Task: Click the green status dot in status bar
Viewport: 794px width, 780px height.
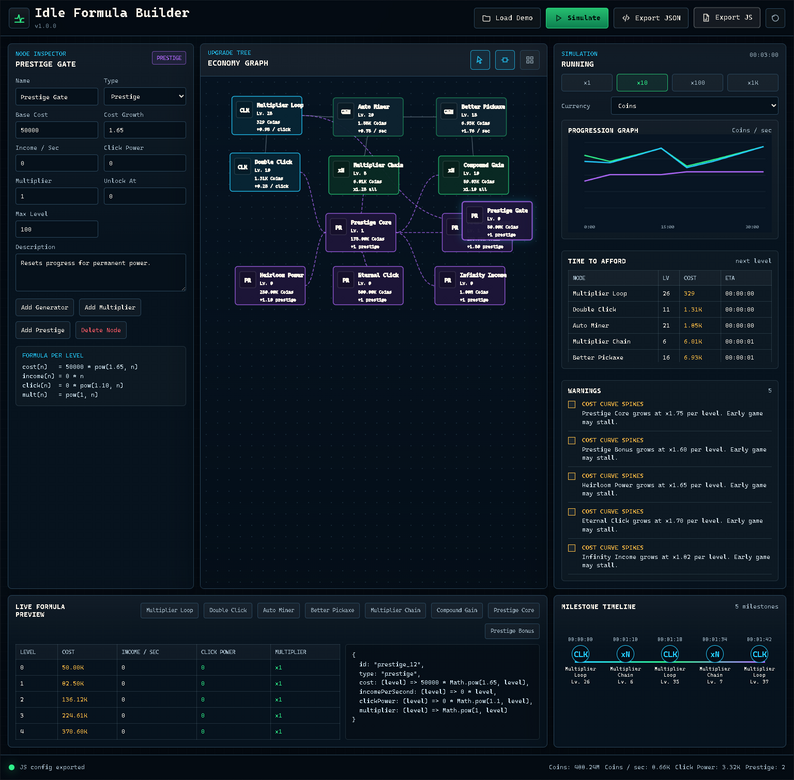Action: (x=12, y=767)
